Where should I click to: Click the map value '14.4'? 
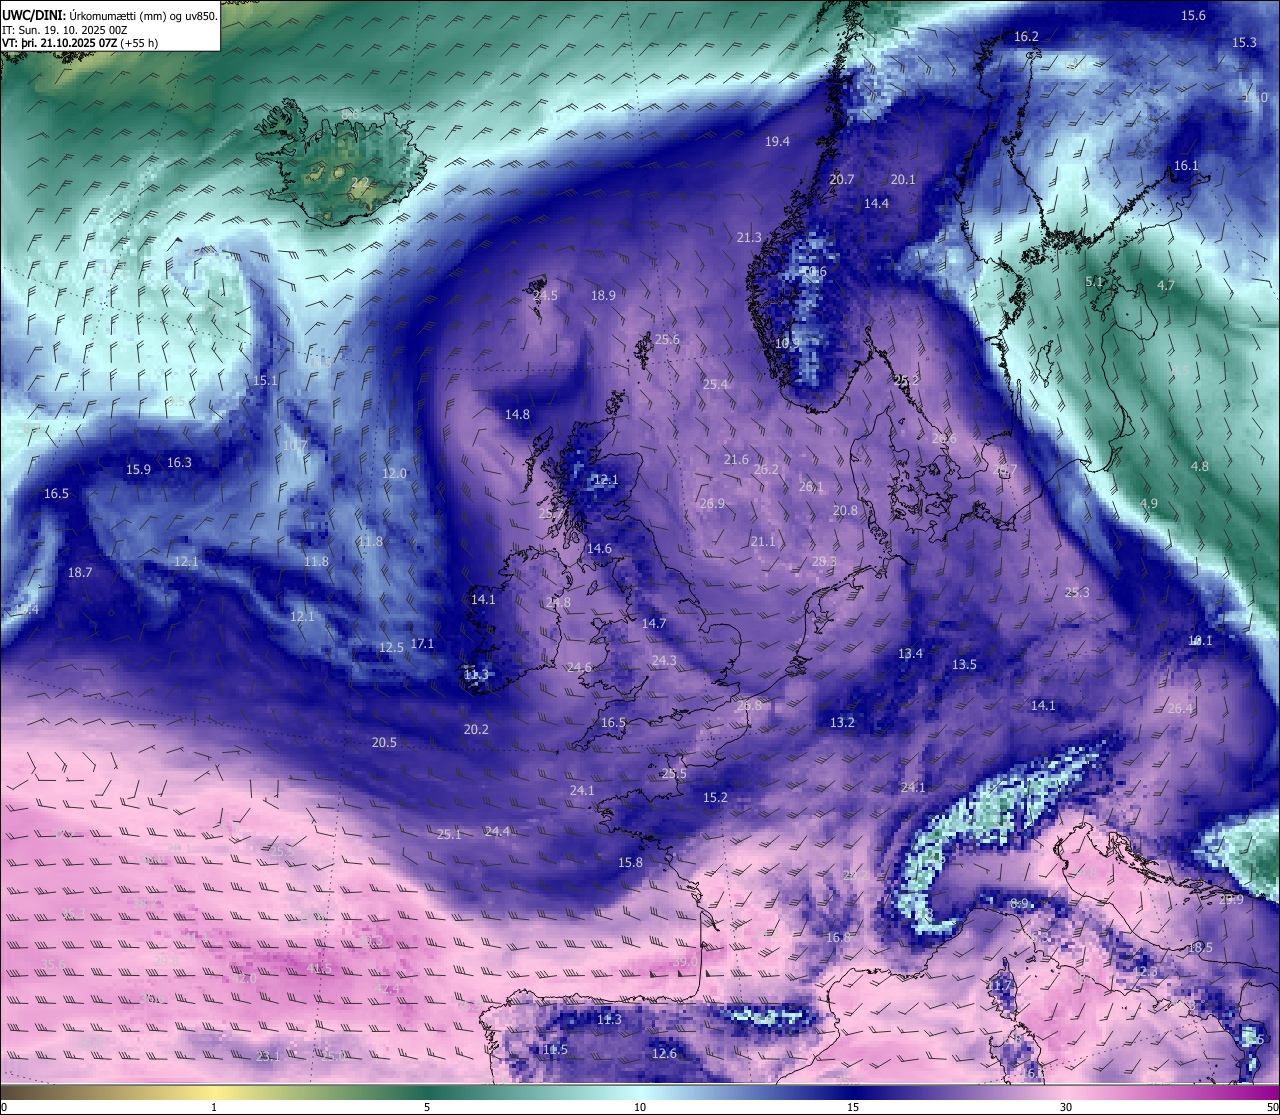coord(876,203)
